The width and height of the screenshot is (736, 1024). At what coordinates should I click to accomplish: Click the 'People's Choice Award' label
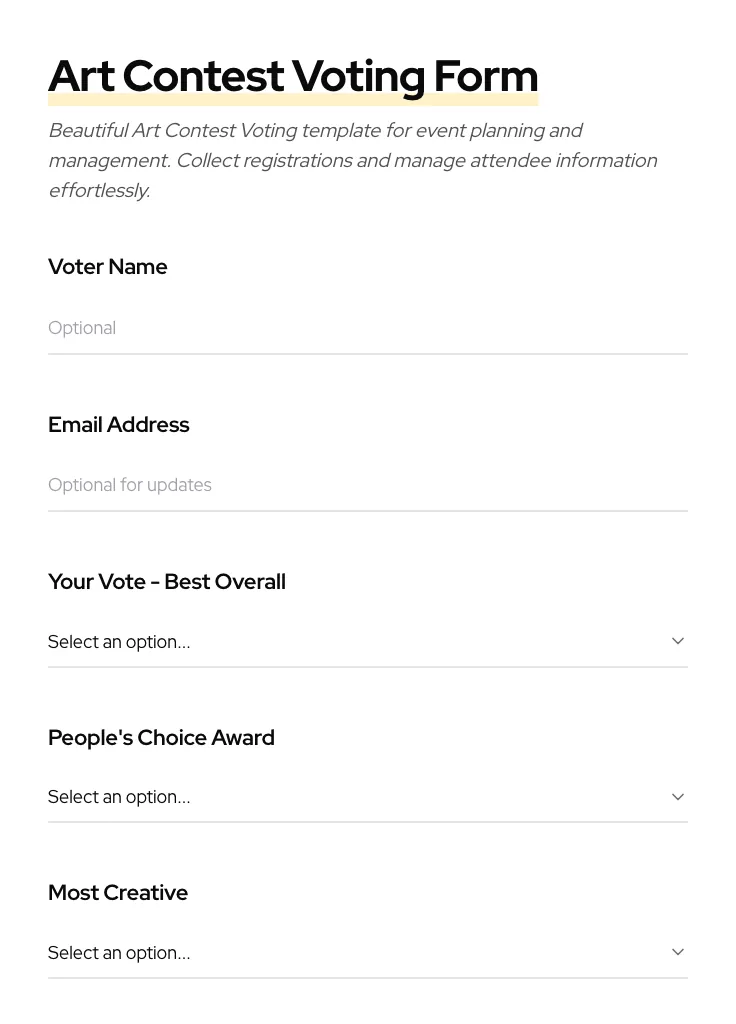(x=161, y=738)
